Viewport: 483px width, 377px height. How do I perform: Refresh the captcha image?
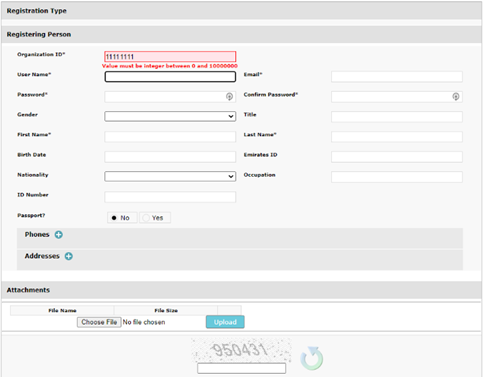[x=312, y=358]
